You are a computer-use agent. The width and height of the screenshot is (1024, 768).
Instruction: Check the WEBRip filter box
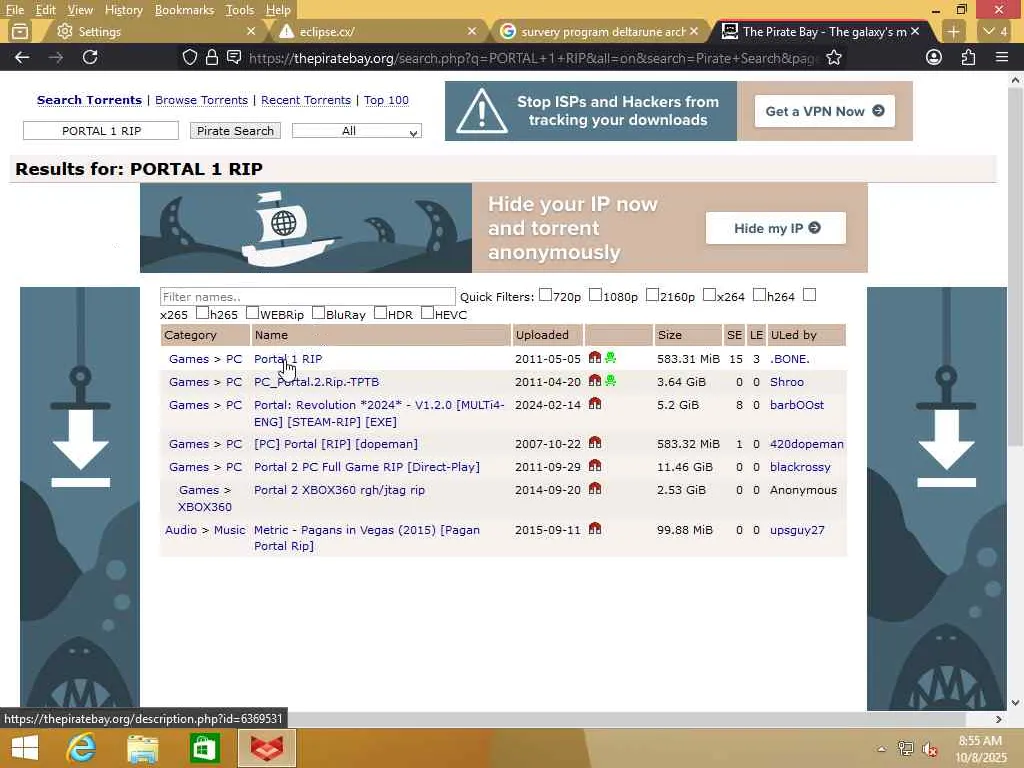point(252,313)
